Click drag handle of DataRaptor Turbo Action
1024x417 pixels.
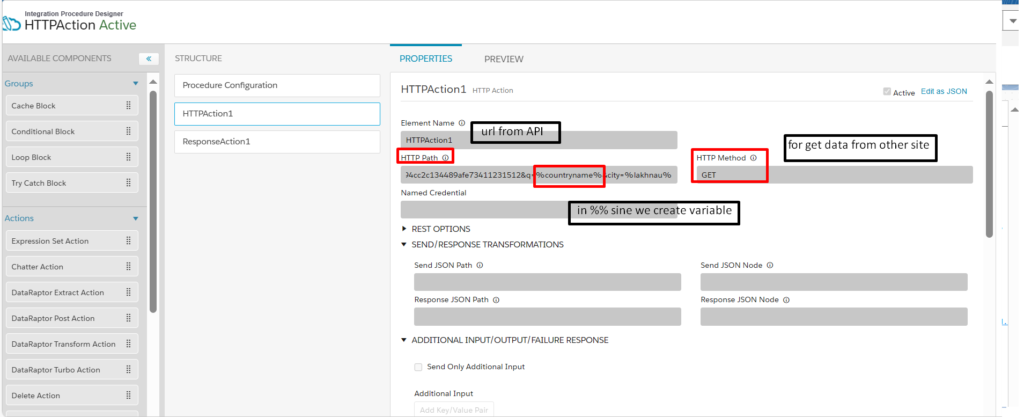click(x=128, y=370)
